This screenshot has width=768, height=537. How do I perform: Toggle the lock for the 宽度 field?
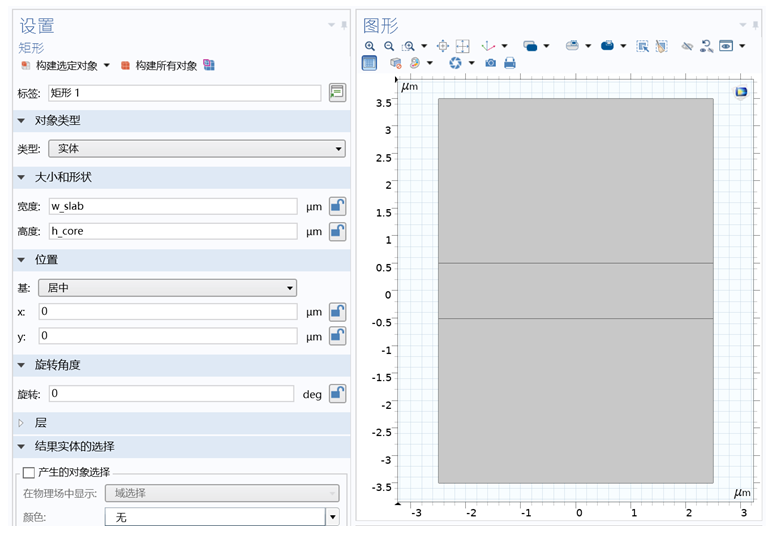[337, 206]
